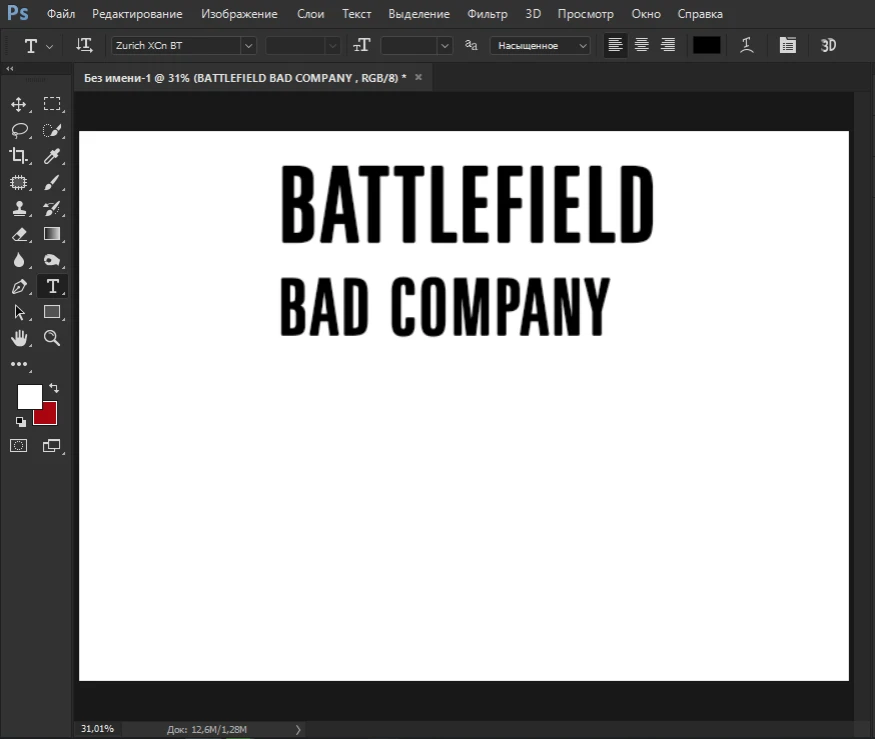Click the 31,01% zoom field in status bar
Image resolution: width=875 pixels, height=739 pixels.
(97, 728)
